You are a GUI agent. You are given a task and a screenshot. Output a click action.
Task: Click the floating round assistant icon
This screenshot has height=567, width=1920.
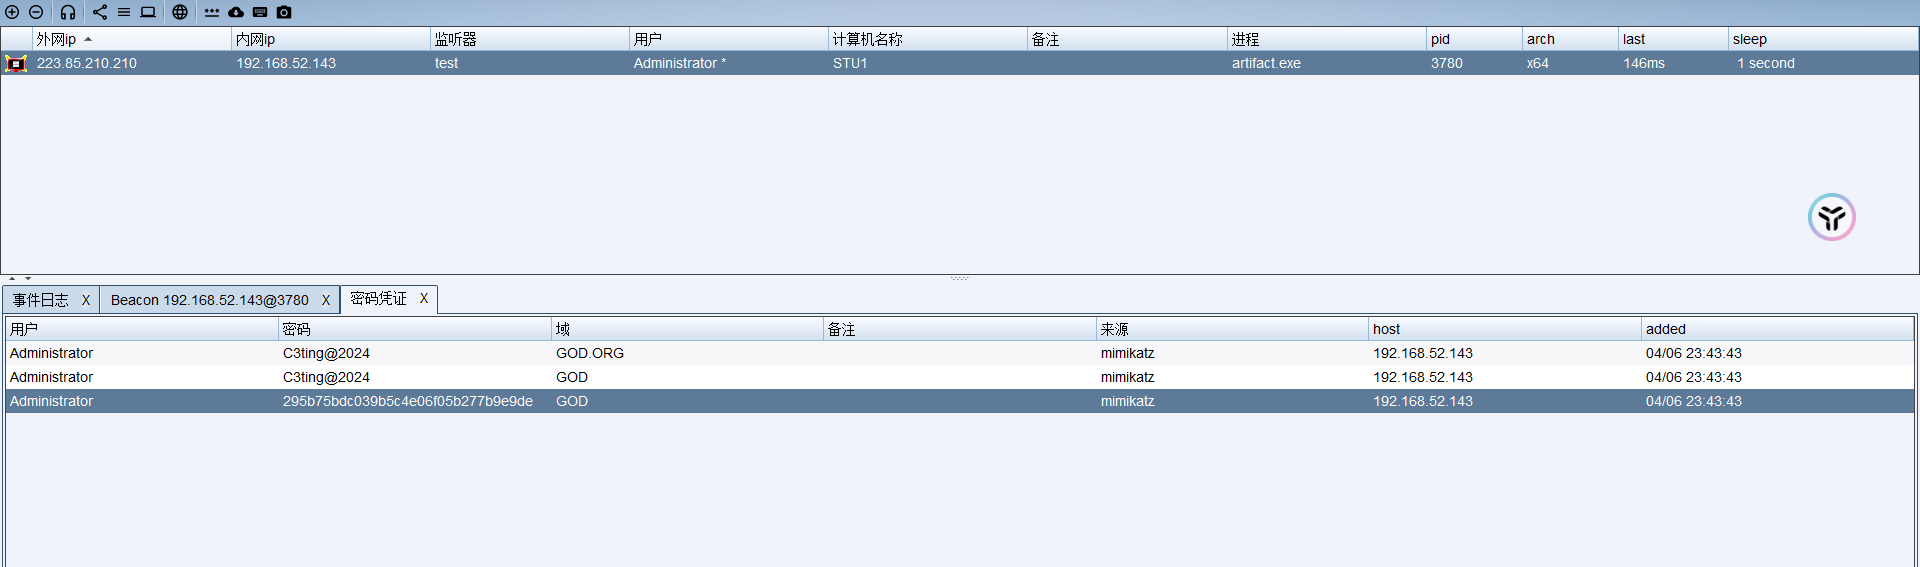[1831, 217]
